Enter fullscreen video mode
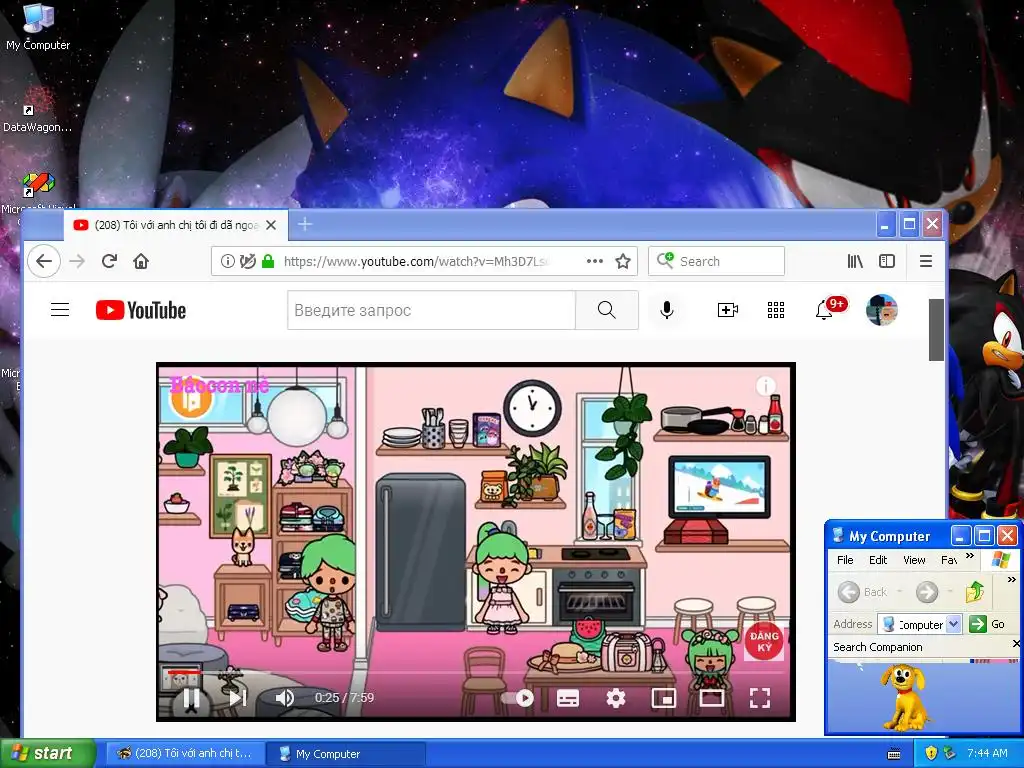This screenshot has height=768, width=1024. [x=760, y=698]
